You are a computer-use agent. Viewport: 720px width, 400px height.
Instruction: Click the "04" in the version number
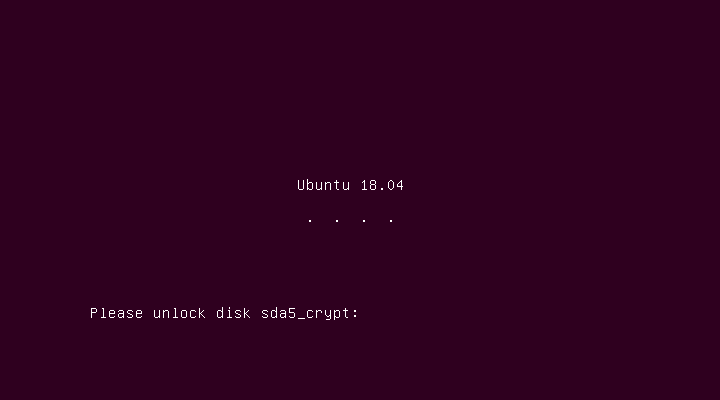coord(396,185)
